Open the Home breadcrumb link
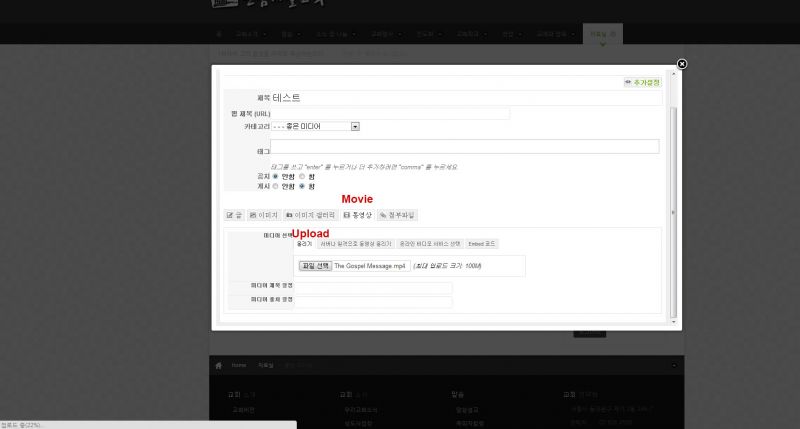The width and height of the screenshot is (800, 429). tap(238, 365)
